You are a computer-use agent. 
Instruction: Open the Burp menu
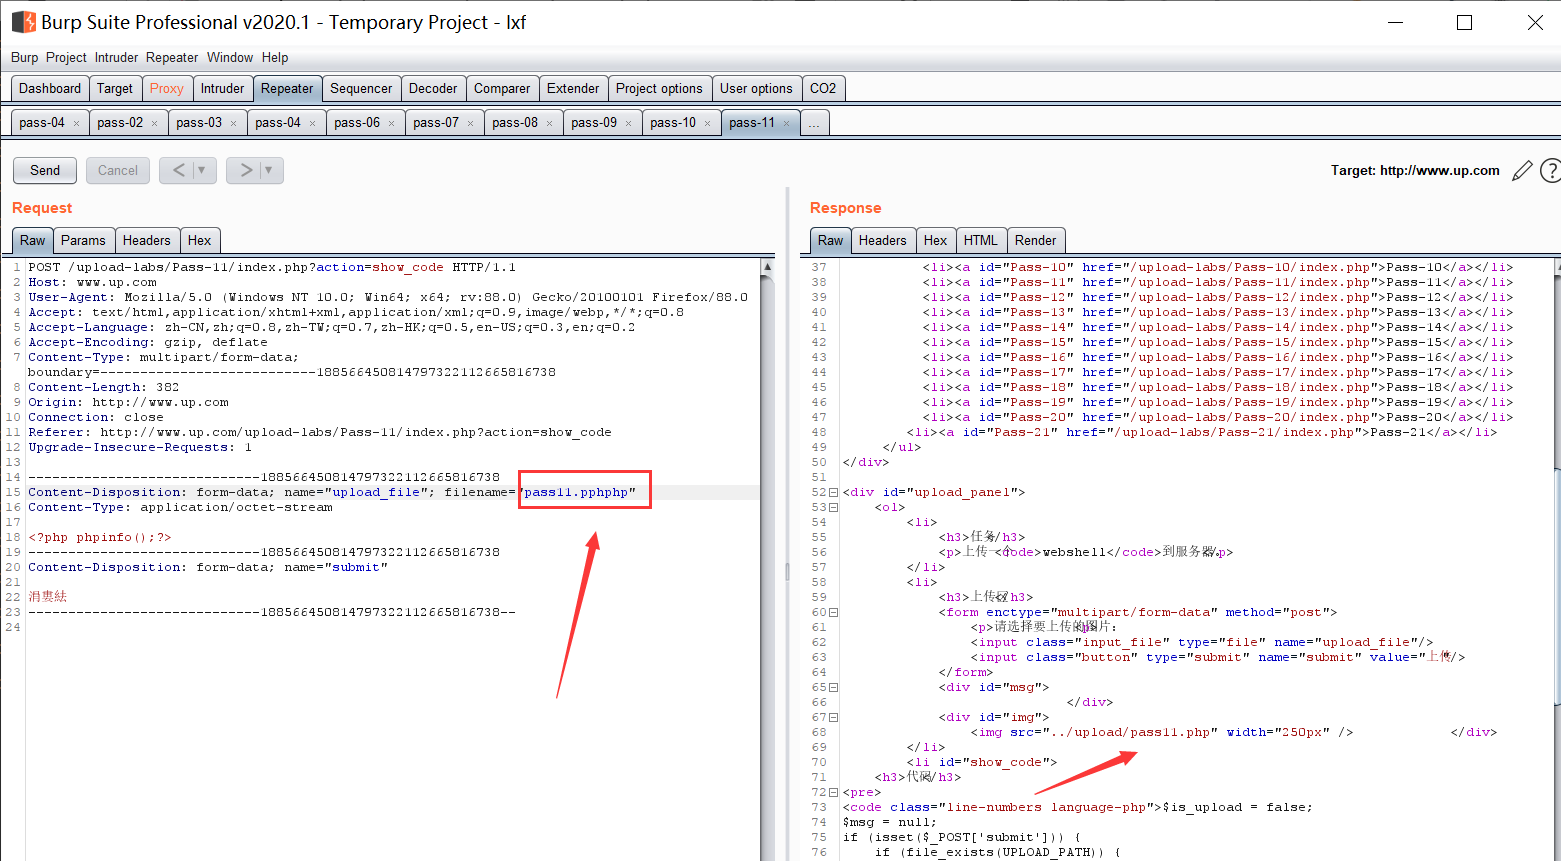pos(25,58)
